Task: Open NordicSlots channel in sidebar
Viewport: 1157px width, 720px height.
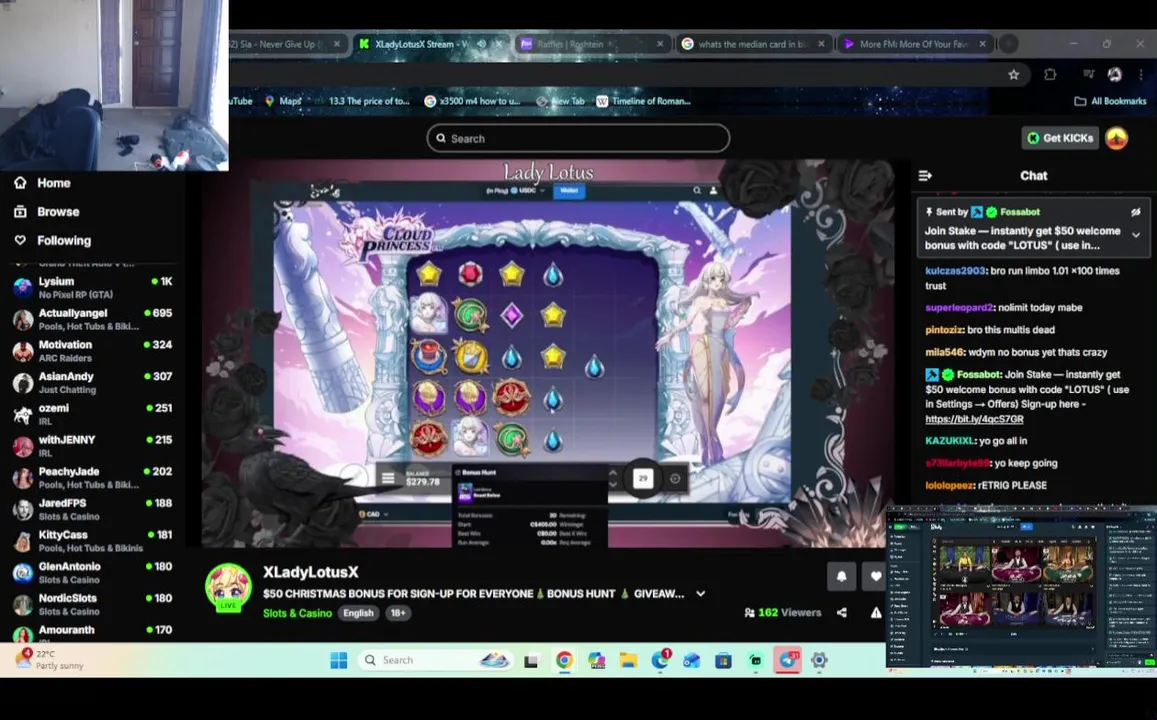Action: click(92, 604)
